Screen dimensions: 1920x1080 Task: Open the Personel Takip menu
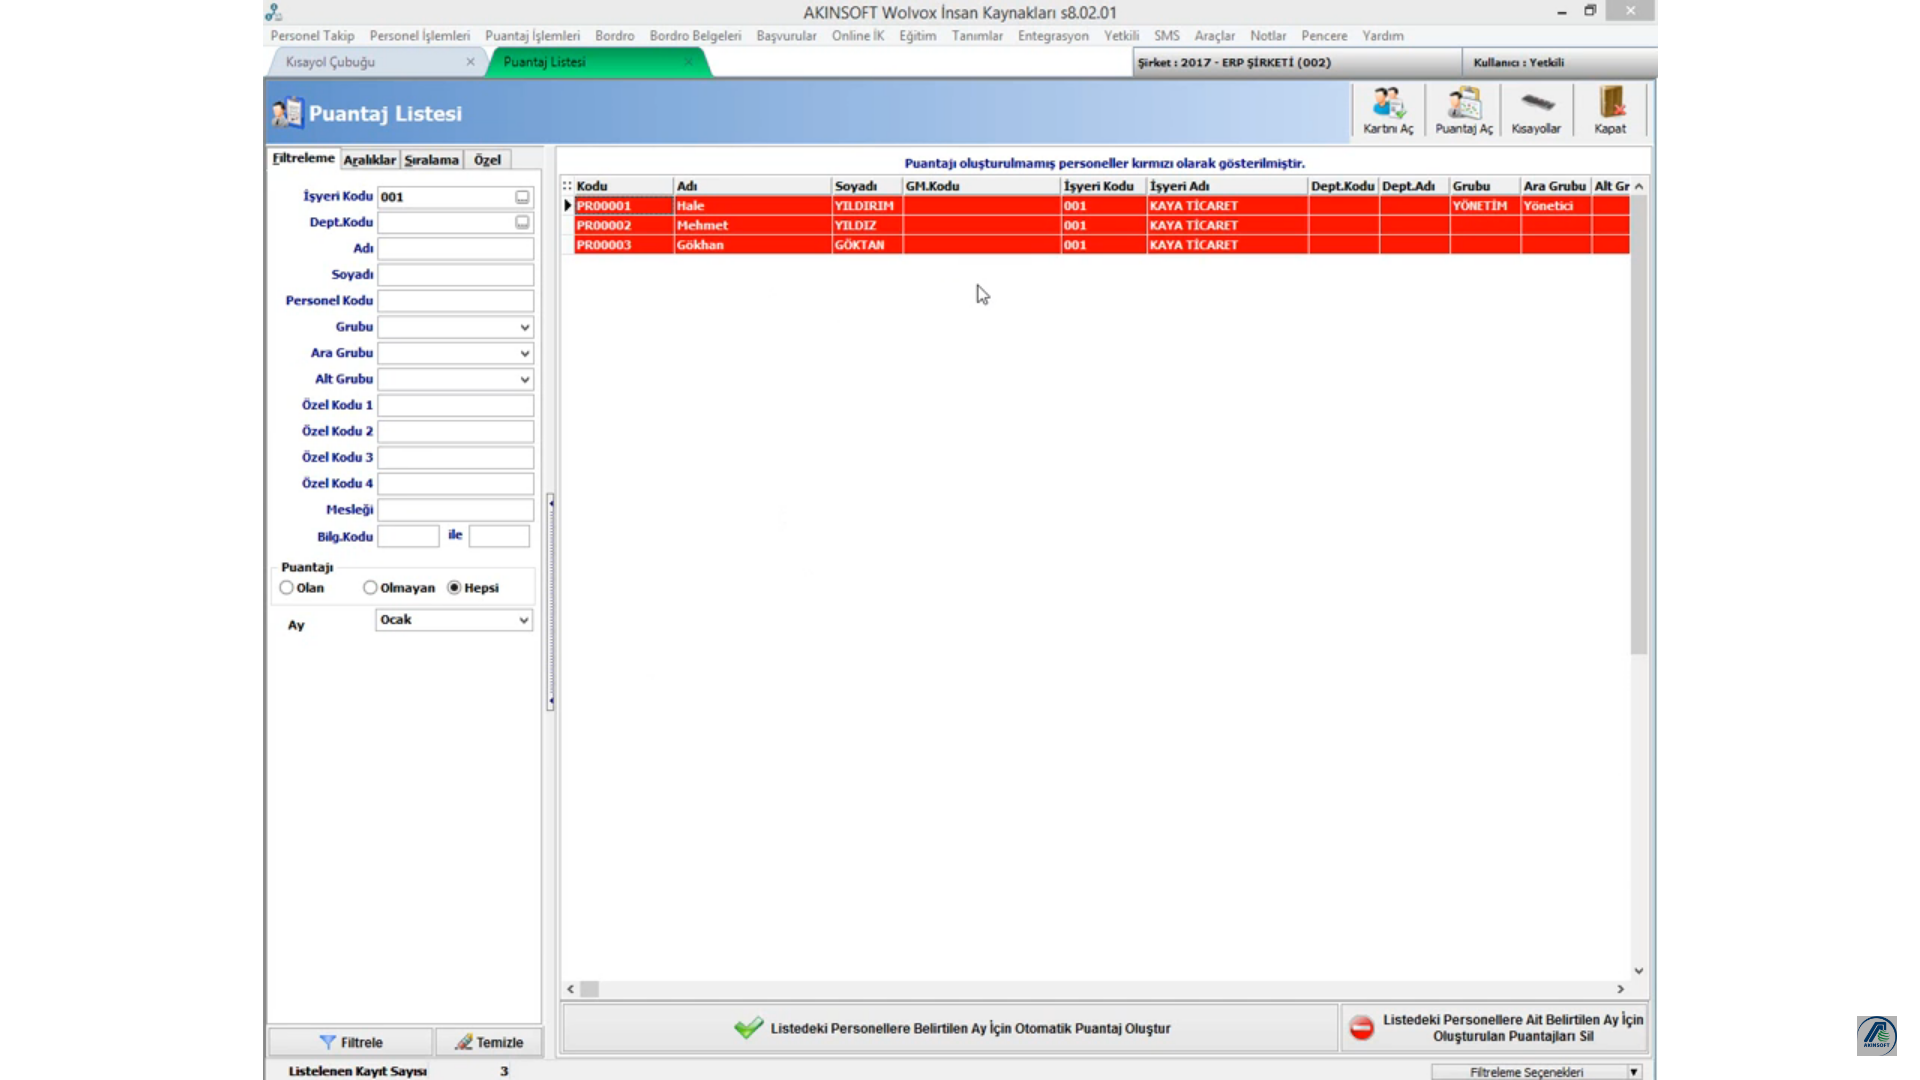click(312, 36)
